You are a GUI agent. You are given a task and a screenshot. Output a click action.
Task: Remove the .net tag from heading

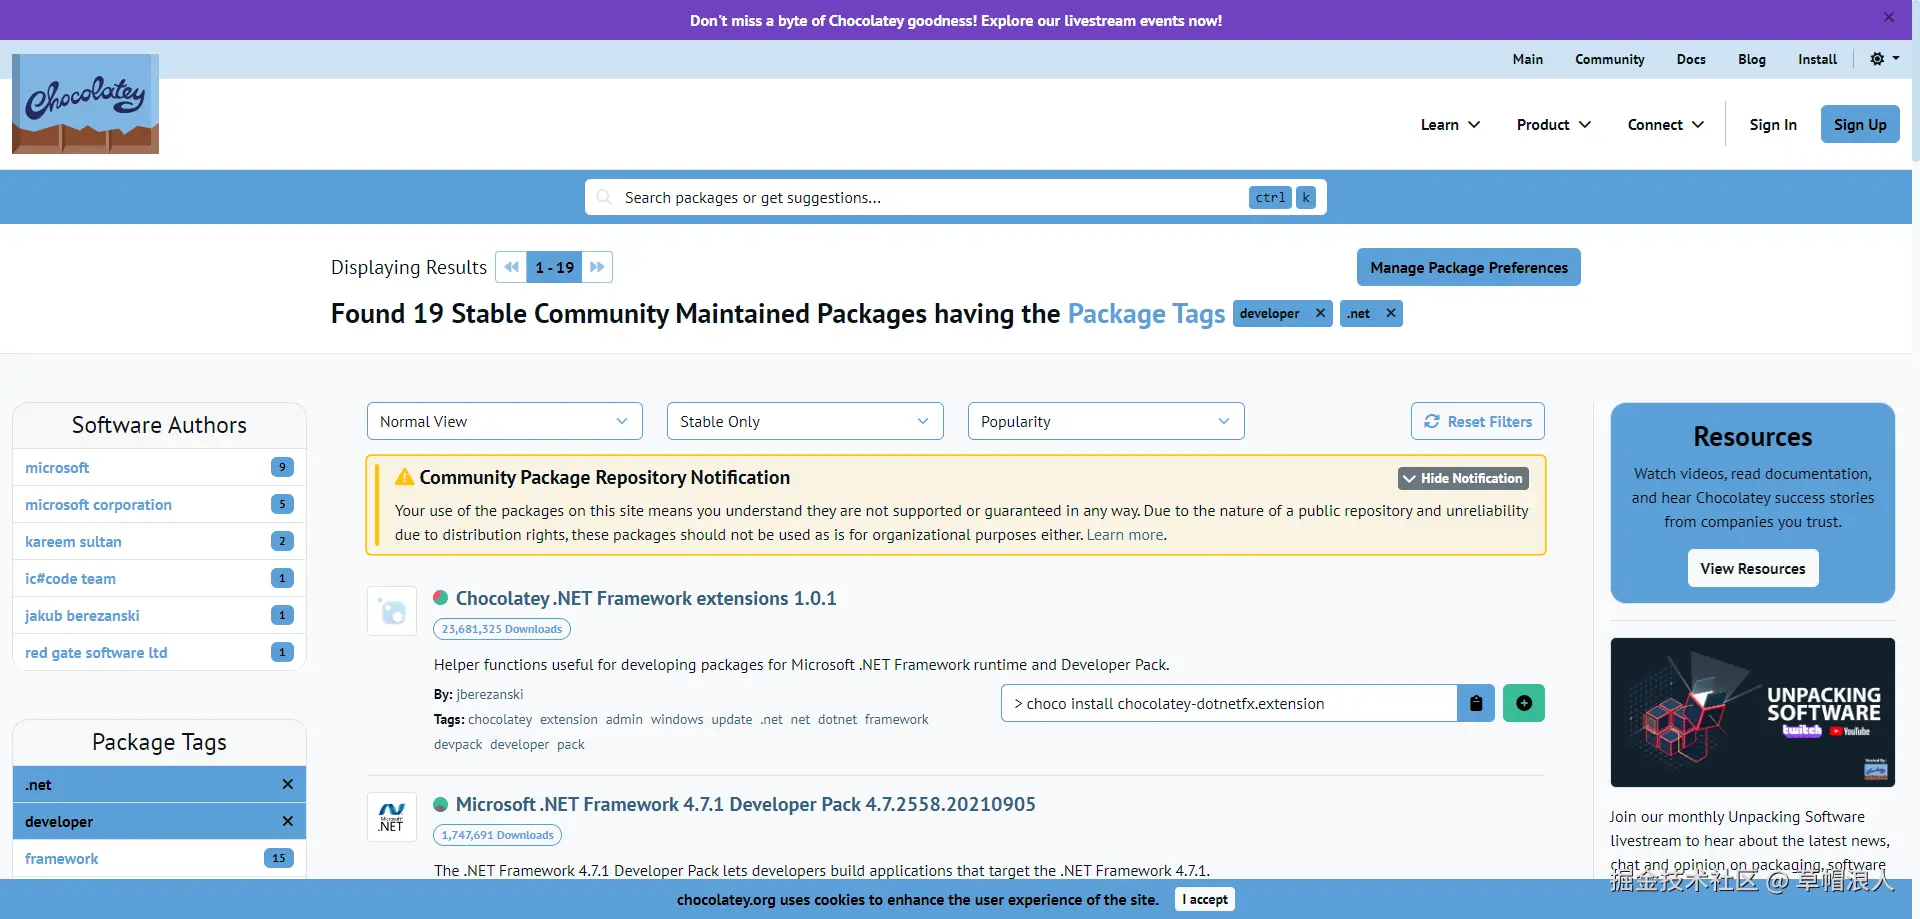[x=1390, y=313]
